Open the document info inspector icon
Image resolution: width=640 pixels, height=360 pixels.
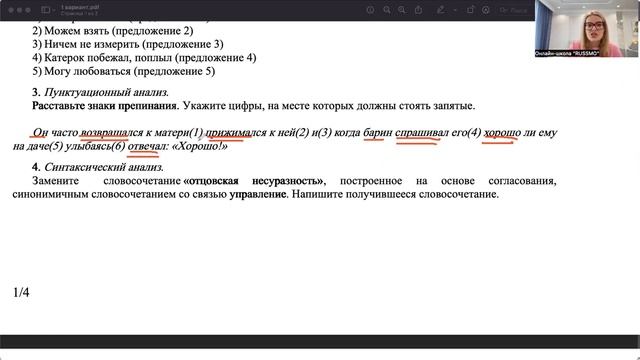370,10
